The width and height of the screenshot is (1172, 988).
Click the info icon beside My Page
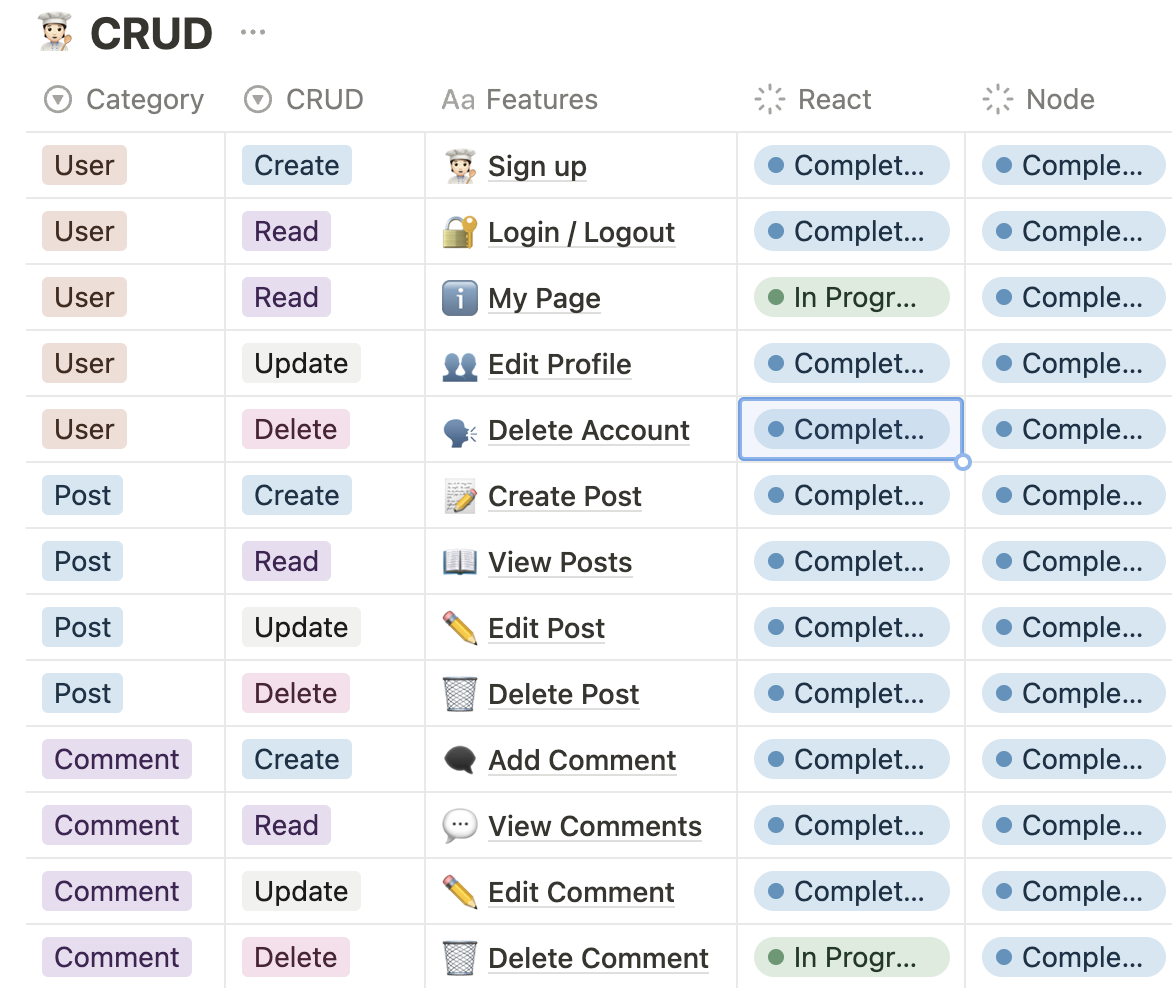coord(460,297)
